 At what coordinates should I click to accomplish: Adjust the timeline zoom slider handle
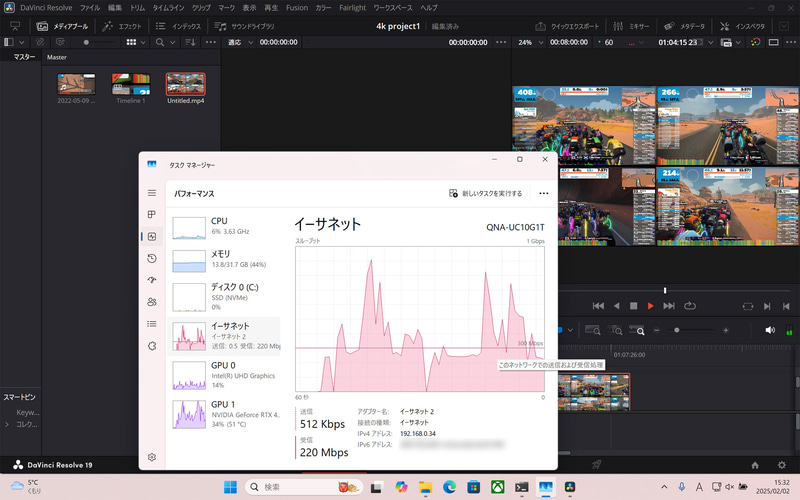pos(677,330)
